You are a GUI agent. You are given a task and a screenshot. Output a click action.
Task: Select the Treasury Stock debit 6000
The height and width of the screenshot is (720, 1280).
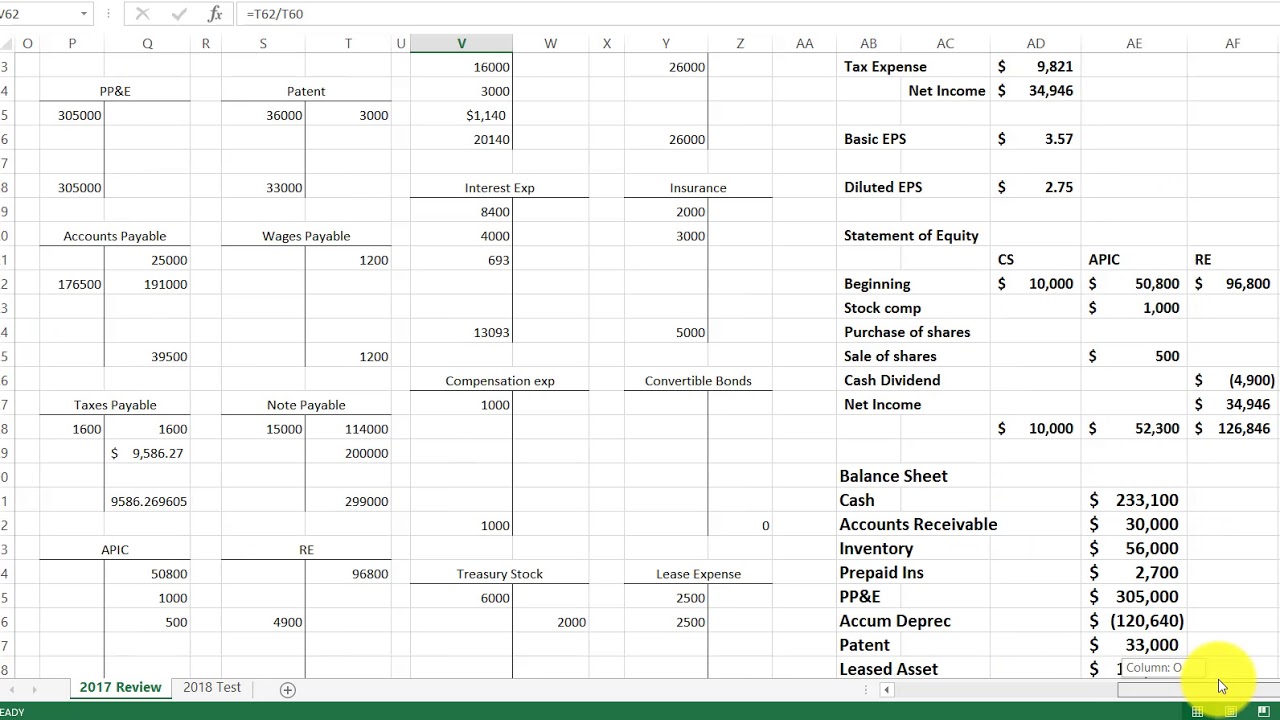(x=461, y=598)
